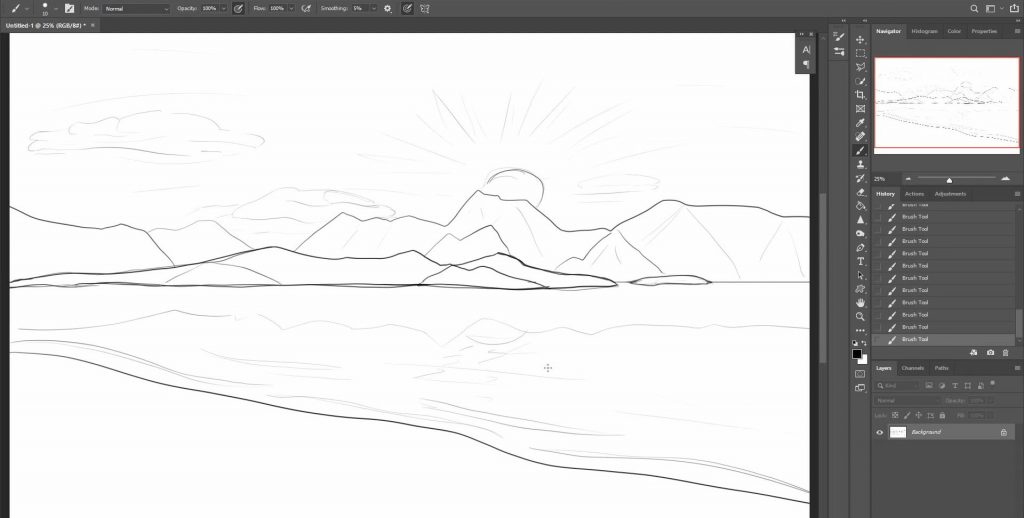Screen dimensions: 1024x518
Task: Toggle Quick Mask mode
Action: 860,374
